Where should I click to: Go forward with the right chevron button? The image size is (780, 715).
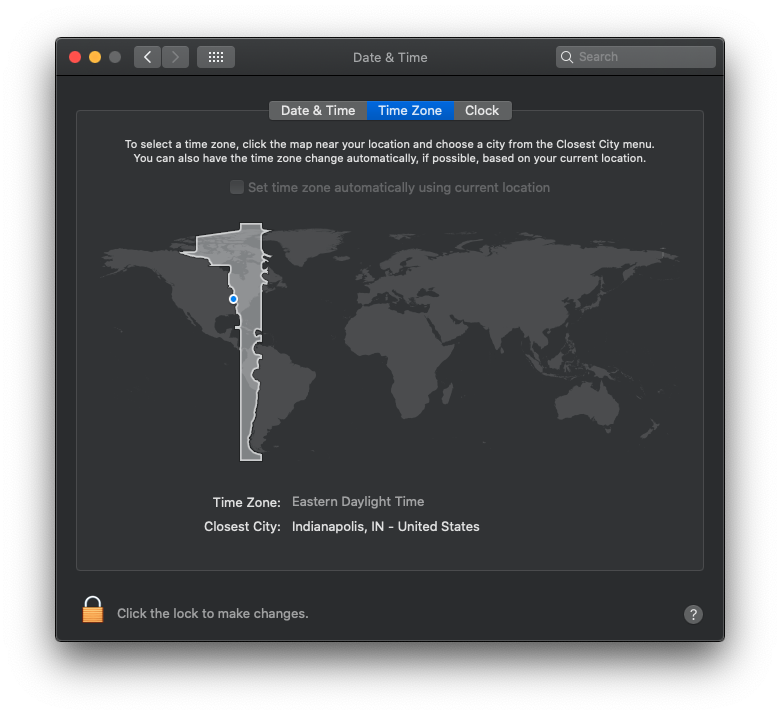(175, 57)
